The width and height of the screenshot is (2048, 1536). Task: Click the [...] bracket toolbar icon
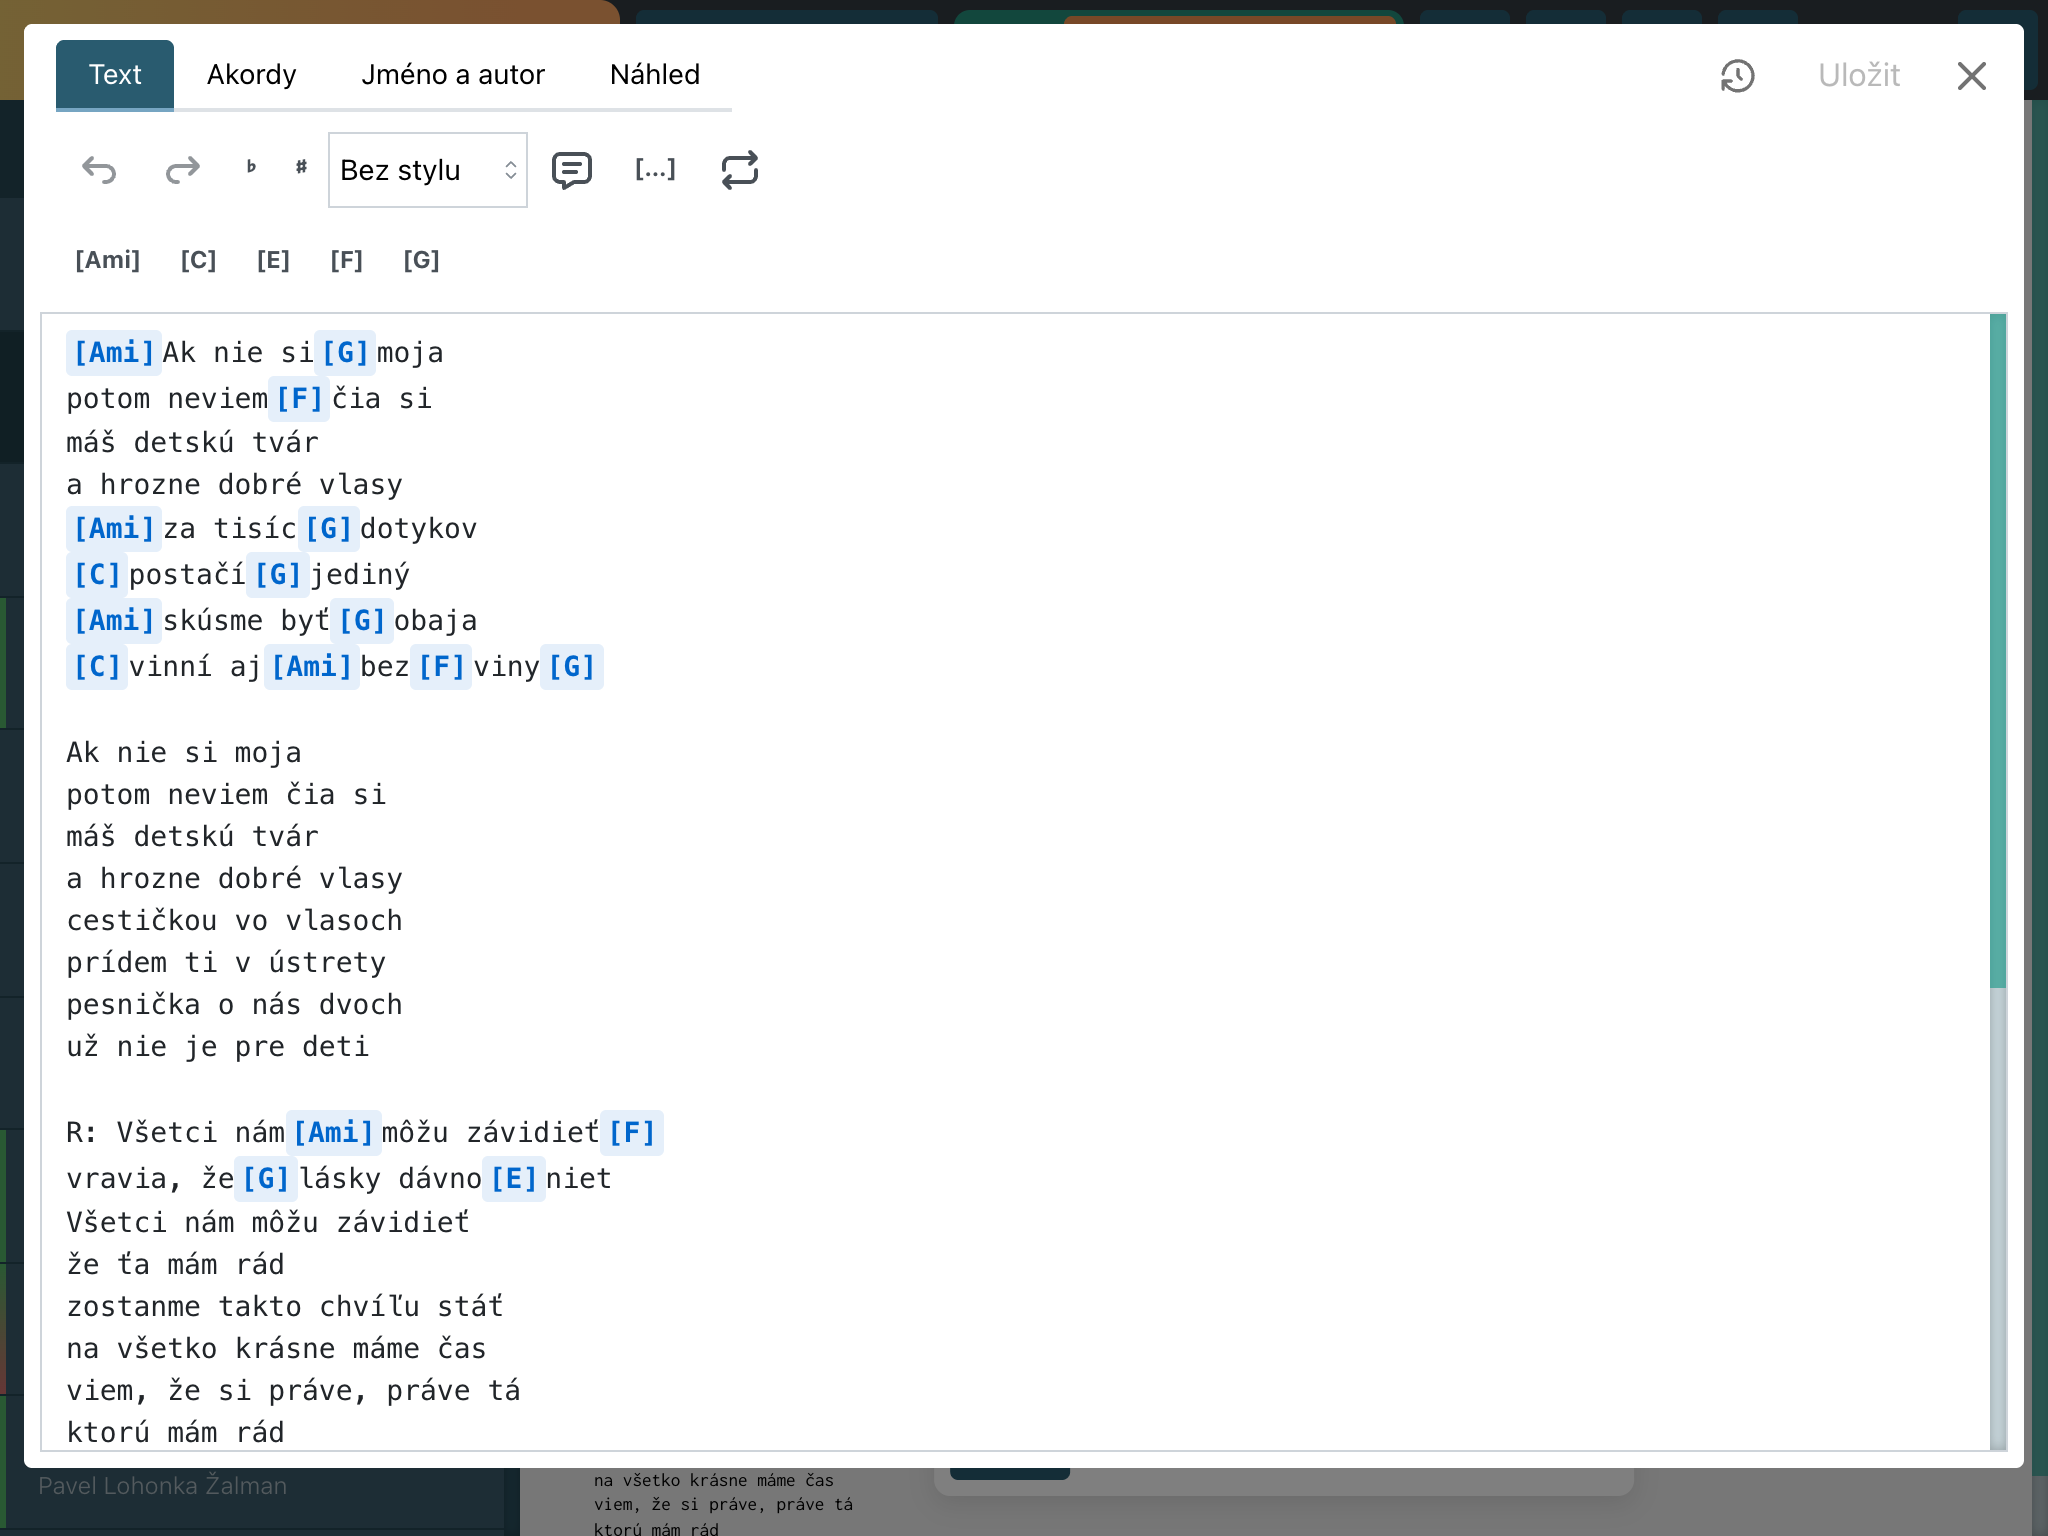pos(655,169)
